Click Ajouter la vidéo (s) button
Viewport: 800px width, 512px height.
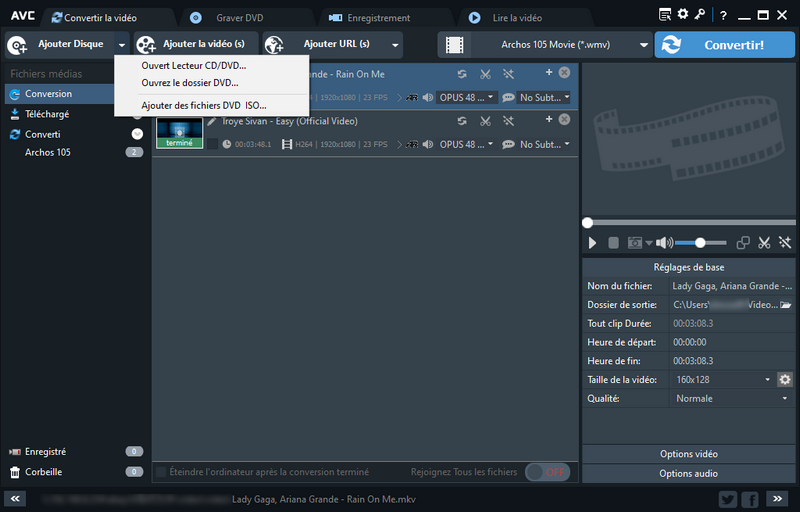point(196,44)
